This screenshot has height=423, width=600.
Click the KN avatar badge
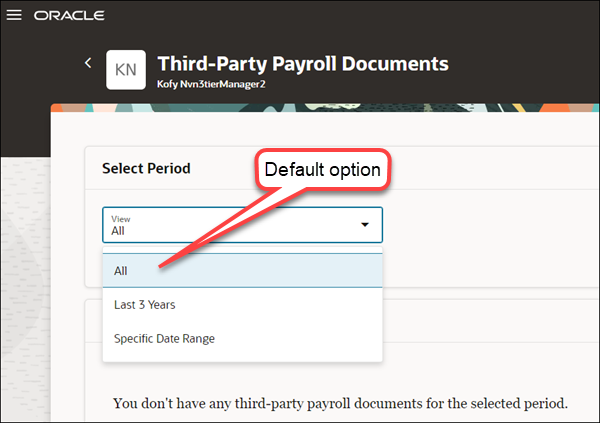click(126, 69)
